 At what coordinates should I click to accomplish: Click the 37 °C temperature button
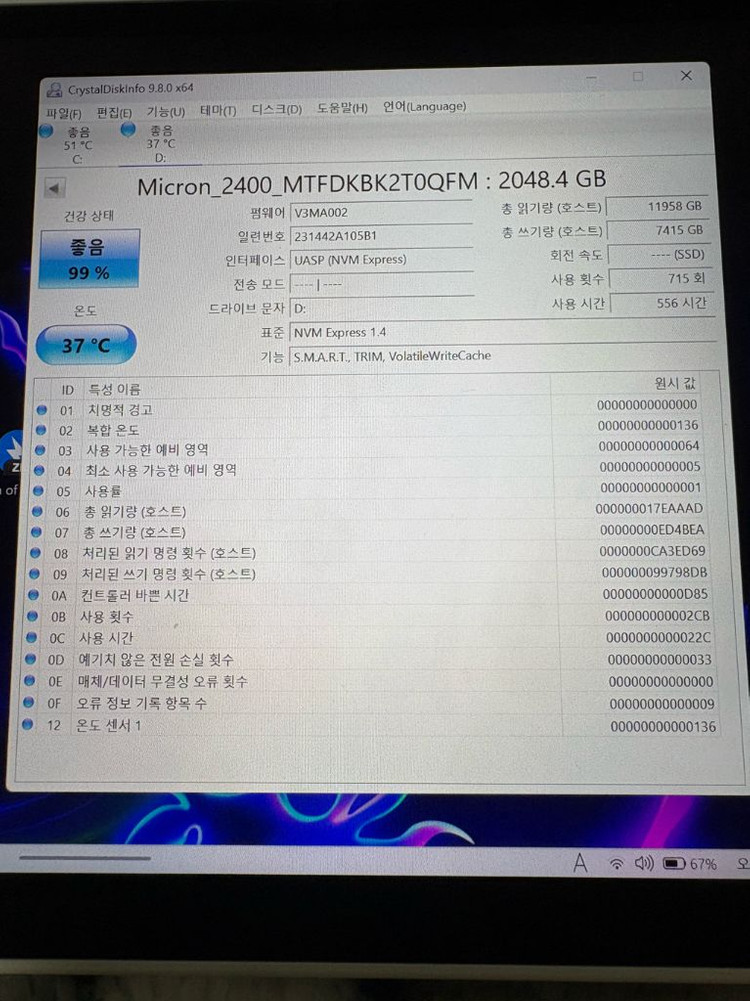(86, 345)
